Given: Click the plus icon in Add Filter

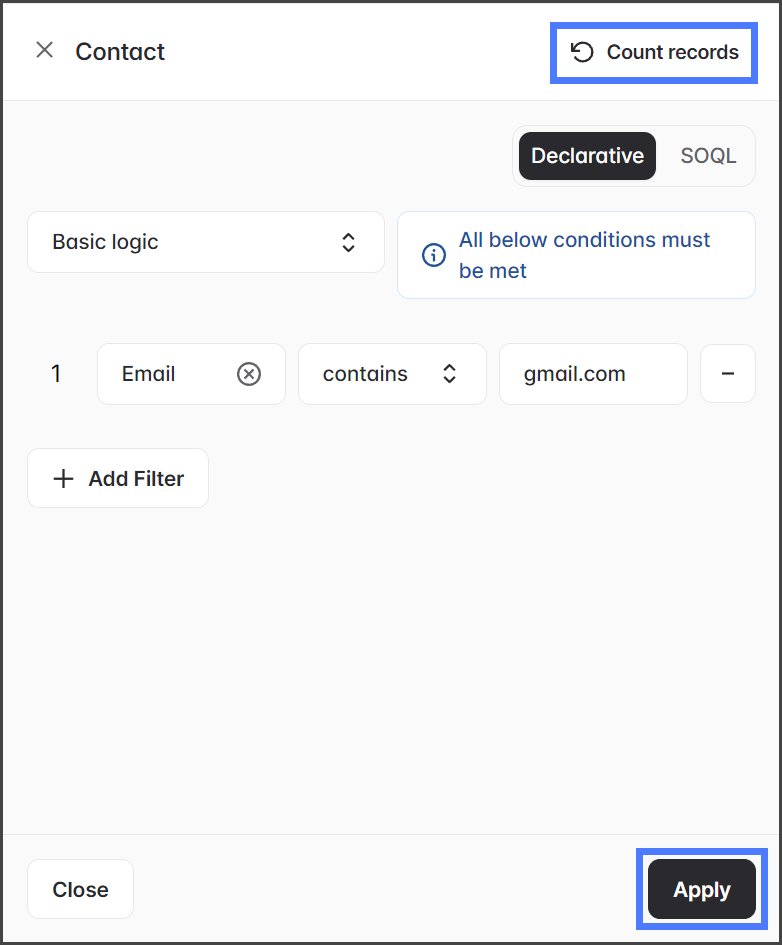Looking at the screenshot, I should (63, 479).
